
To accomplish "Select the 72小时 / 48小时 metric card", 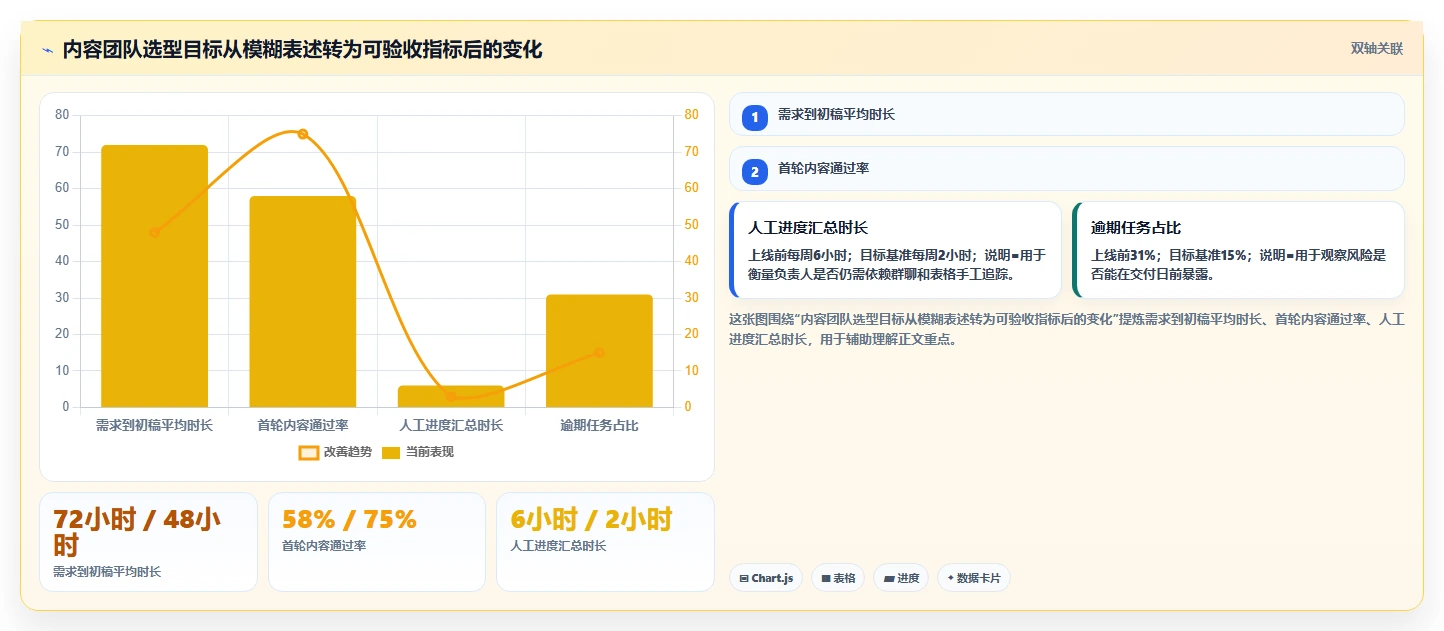I will click(x=149, y=542).
